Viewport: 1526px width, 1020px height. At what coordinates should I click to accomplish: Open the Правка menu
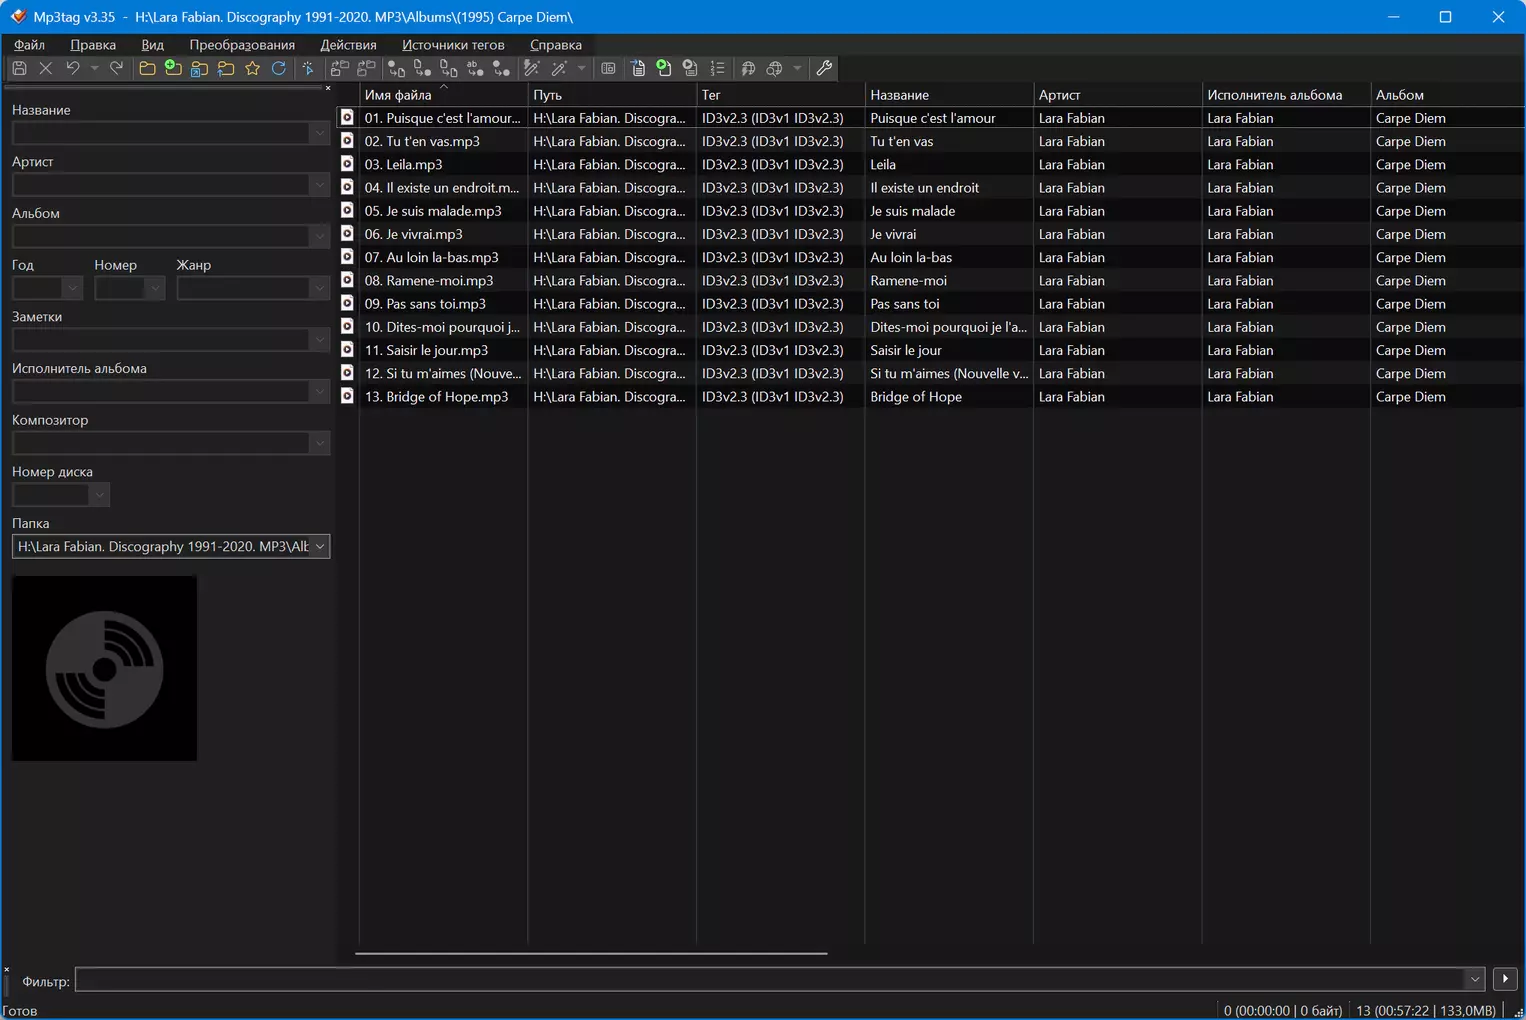click(93, 45)
